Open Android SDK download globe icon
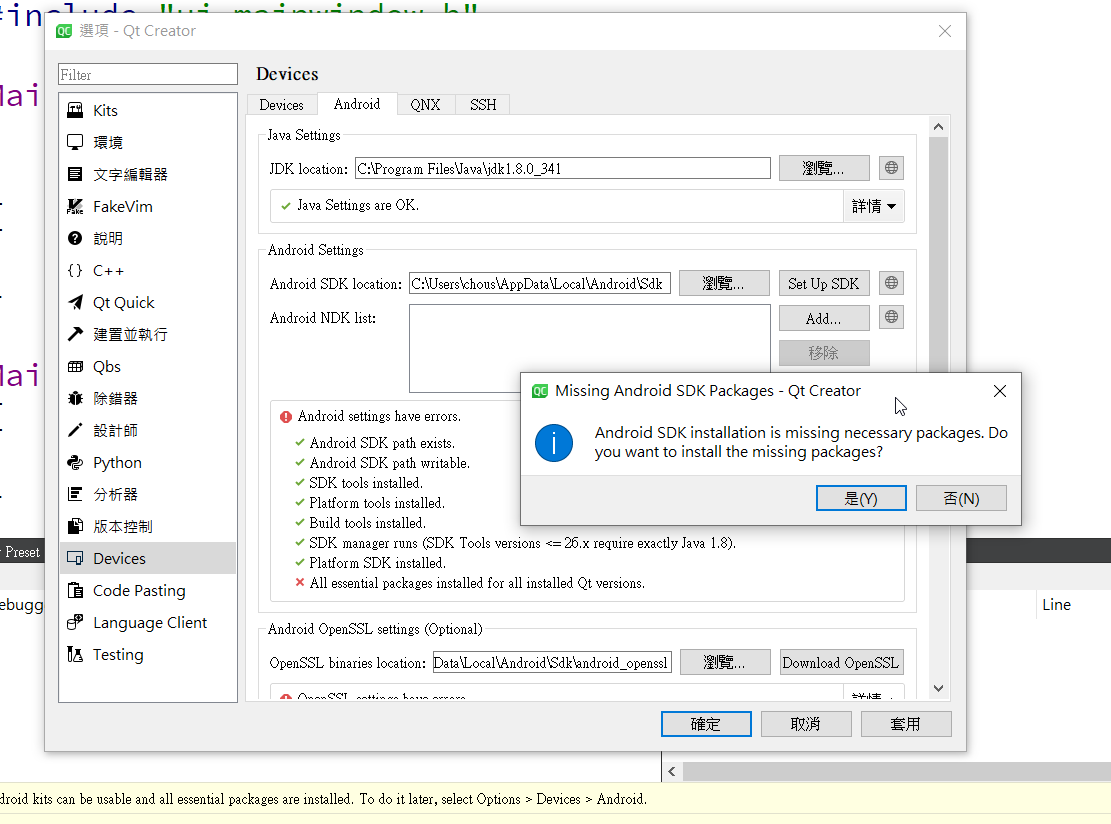The height and width of the screenshot is (824, 1111). [x=891, y=283]
